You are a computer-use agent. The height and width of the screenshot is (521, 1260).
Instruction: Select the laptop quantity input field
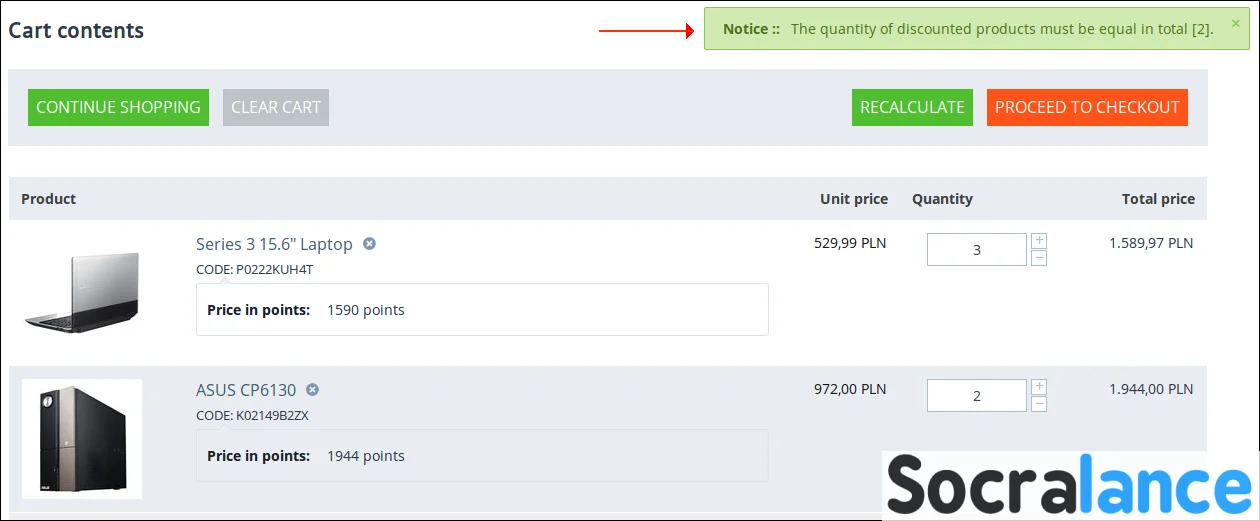[x=977, y=250]
